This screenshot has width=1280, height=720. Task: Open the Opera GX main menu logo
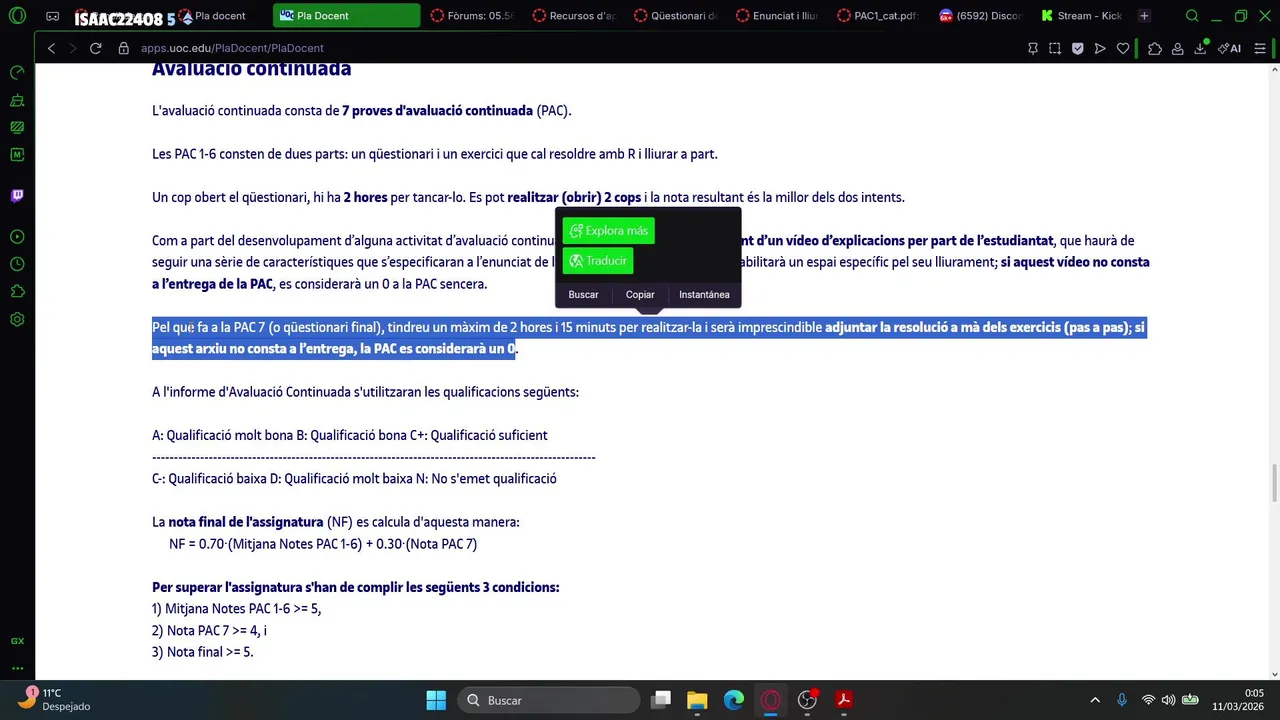[17, 16]
